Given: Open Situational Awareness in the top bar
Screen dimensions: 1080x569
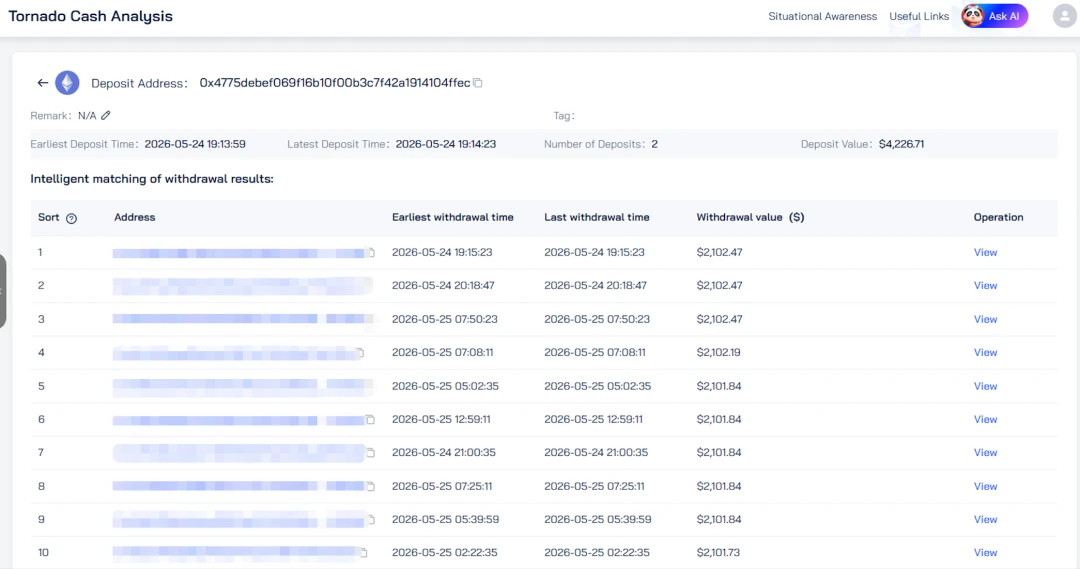Looking at the screenshot, I should [822, 16].
